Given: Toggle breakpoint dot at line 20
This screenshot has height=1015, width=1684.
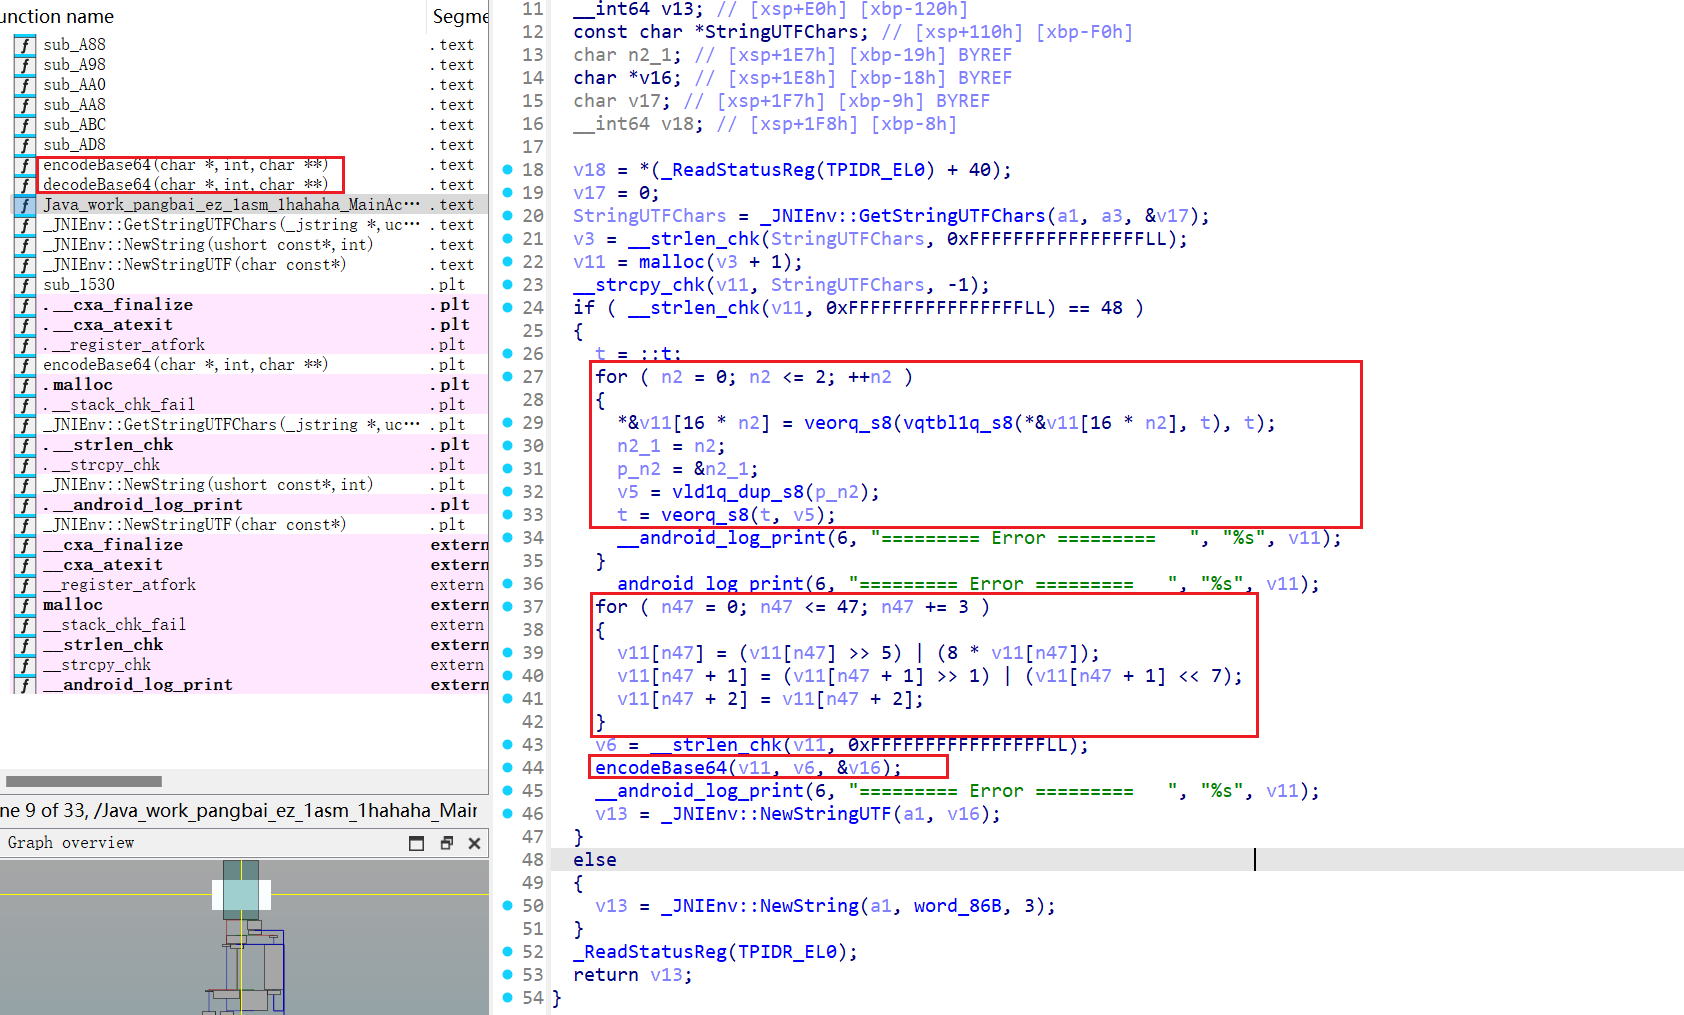Looking at the screenshot, I should tap(508, 216).
